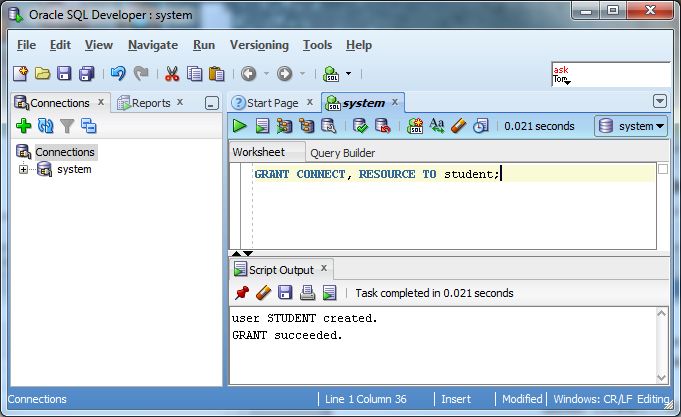Click the schema browser icon in Connections
This screenshot has width=681, height=417.
(89, 126)
